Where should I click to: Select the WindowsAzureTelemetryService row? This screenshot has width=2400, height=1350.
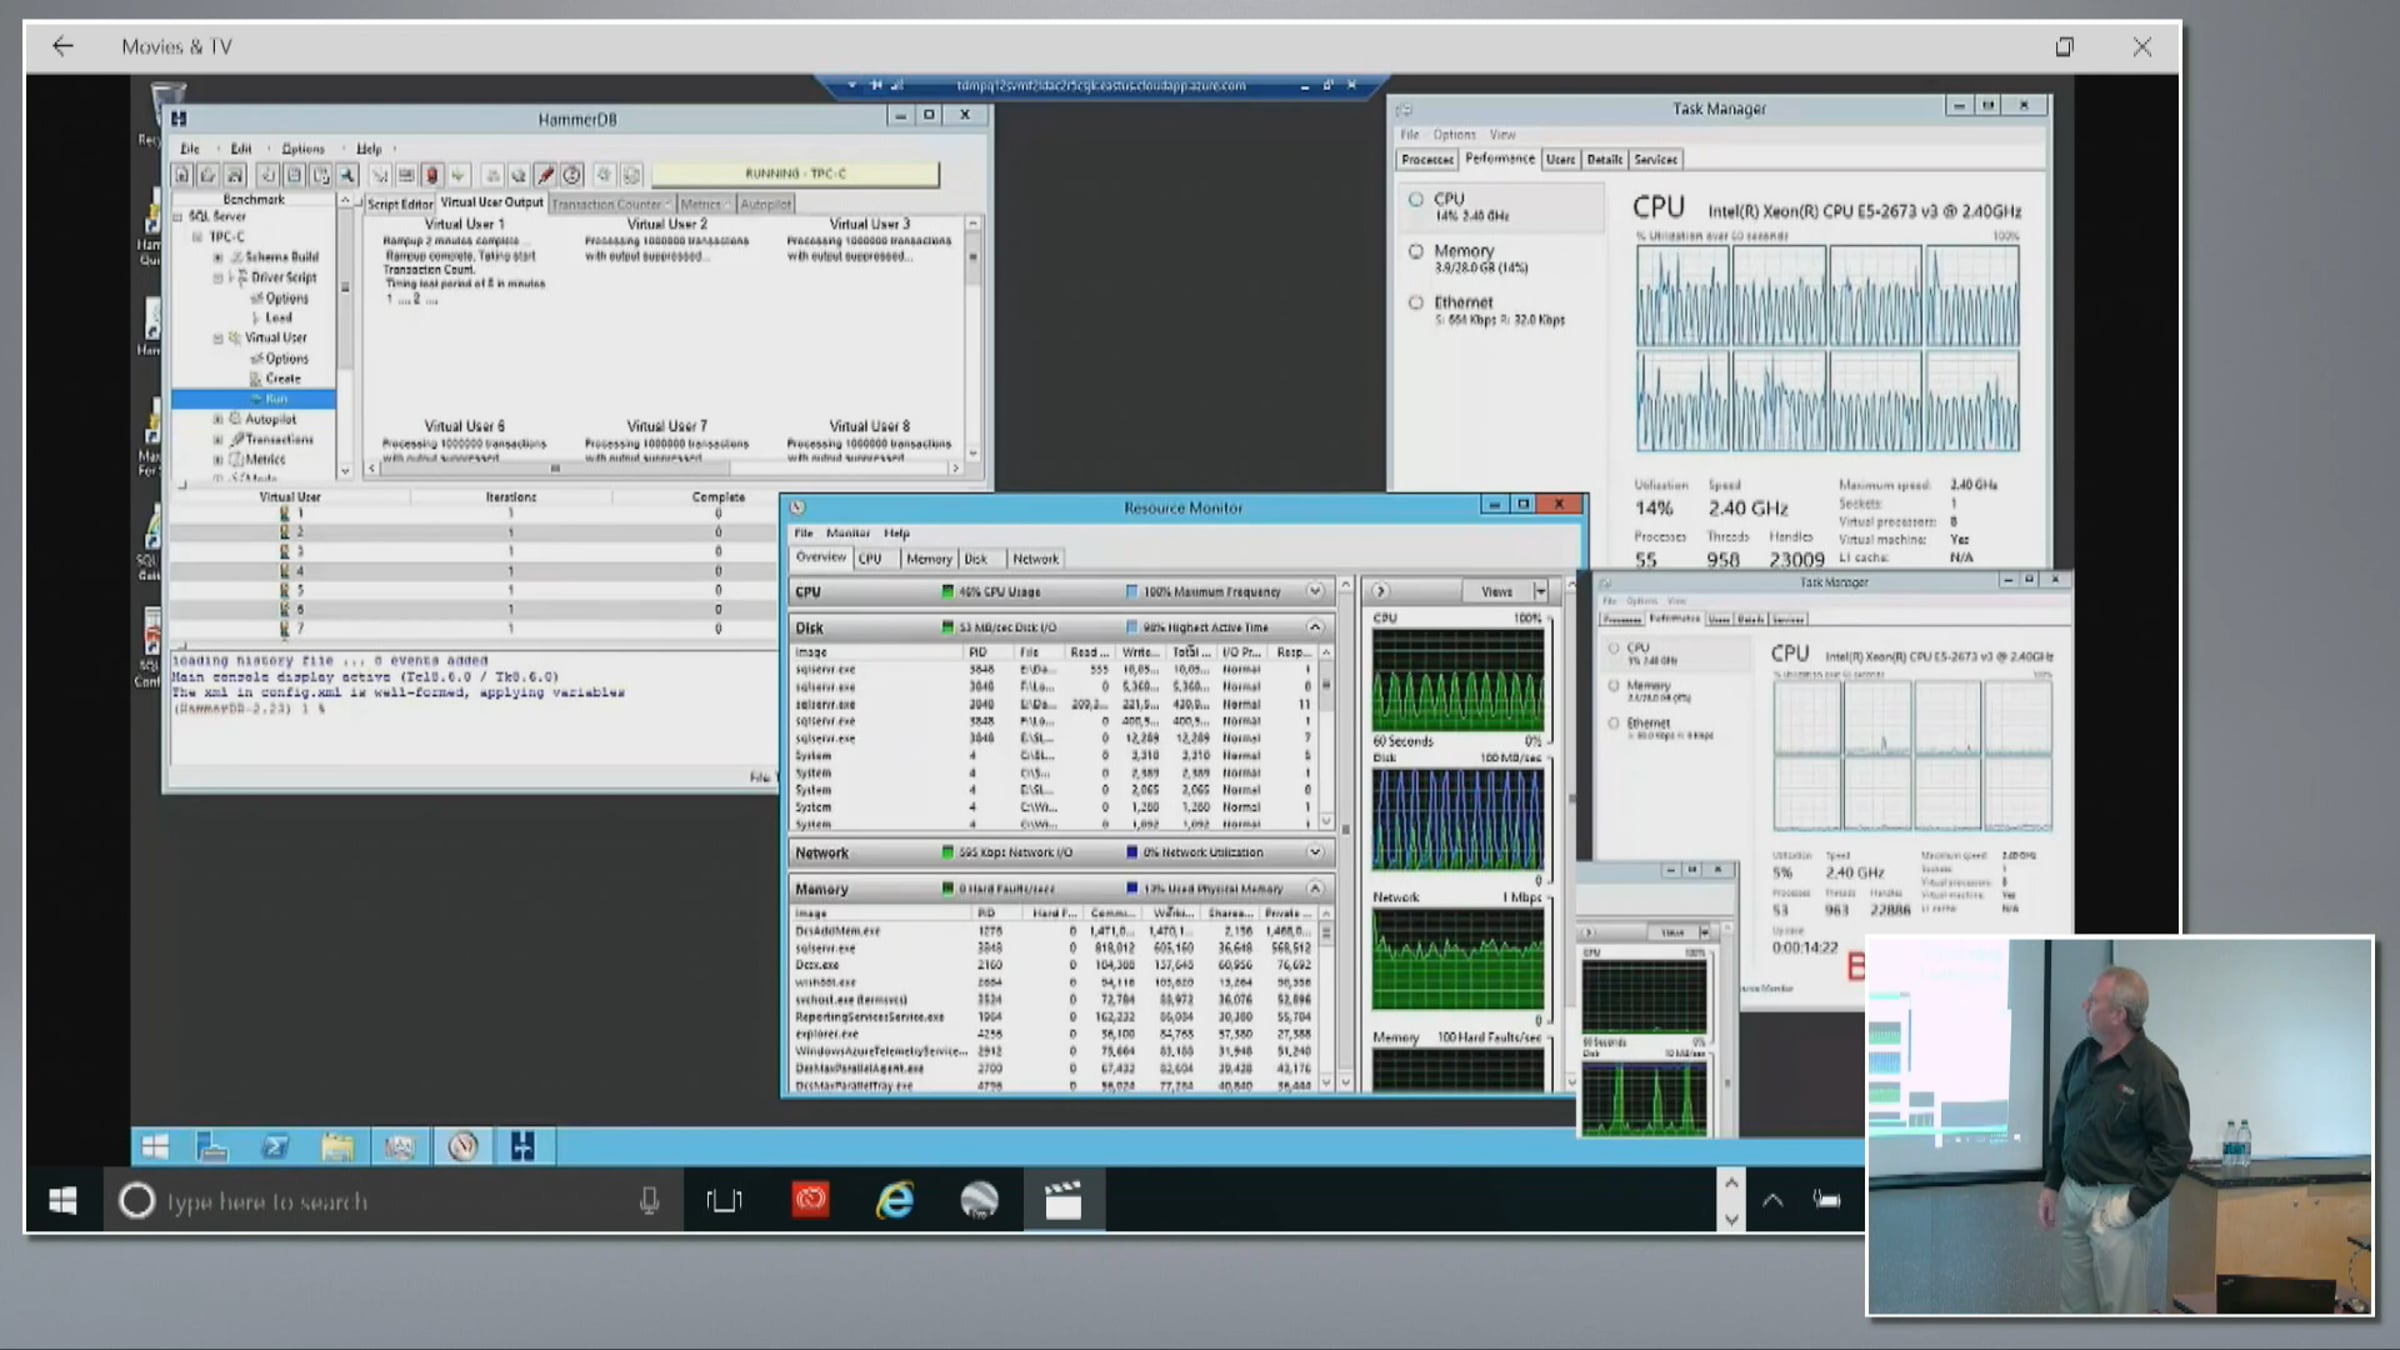[1054, 1051]
